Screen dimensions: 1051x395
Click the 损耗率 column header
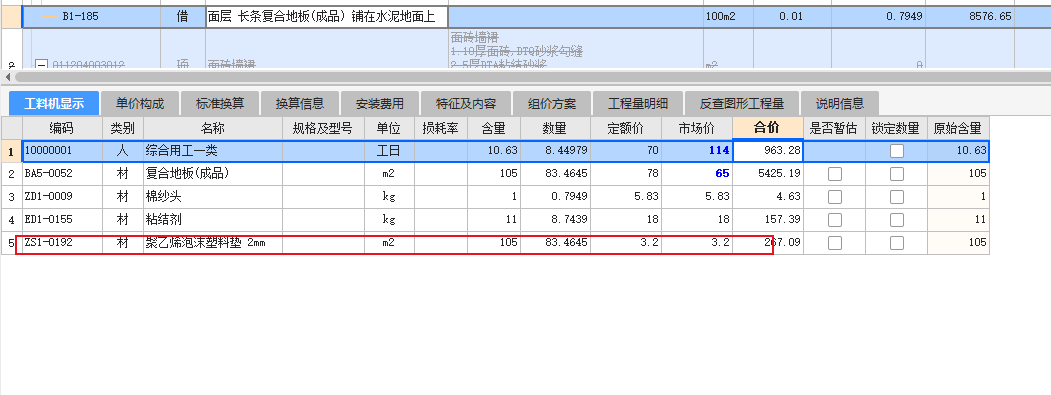pyautogui.click(x=441, y=127)
